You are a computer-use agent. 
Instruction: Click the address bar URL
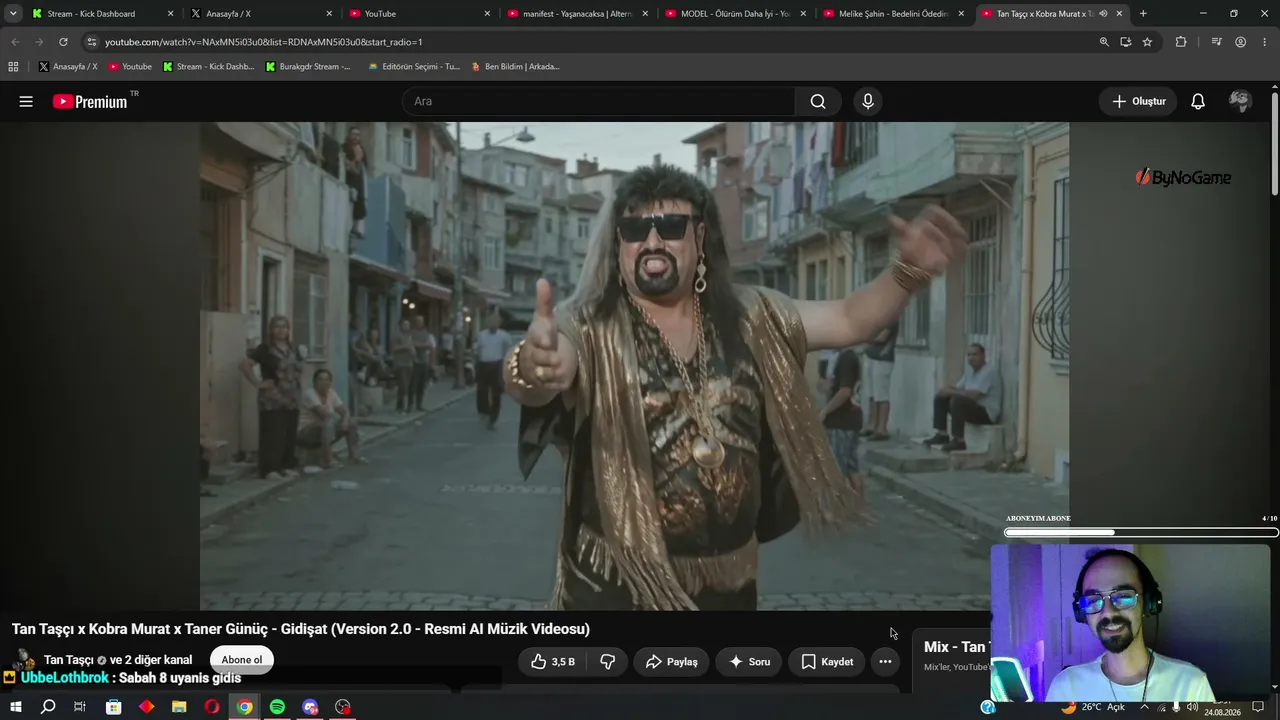click(264, 42)
